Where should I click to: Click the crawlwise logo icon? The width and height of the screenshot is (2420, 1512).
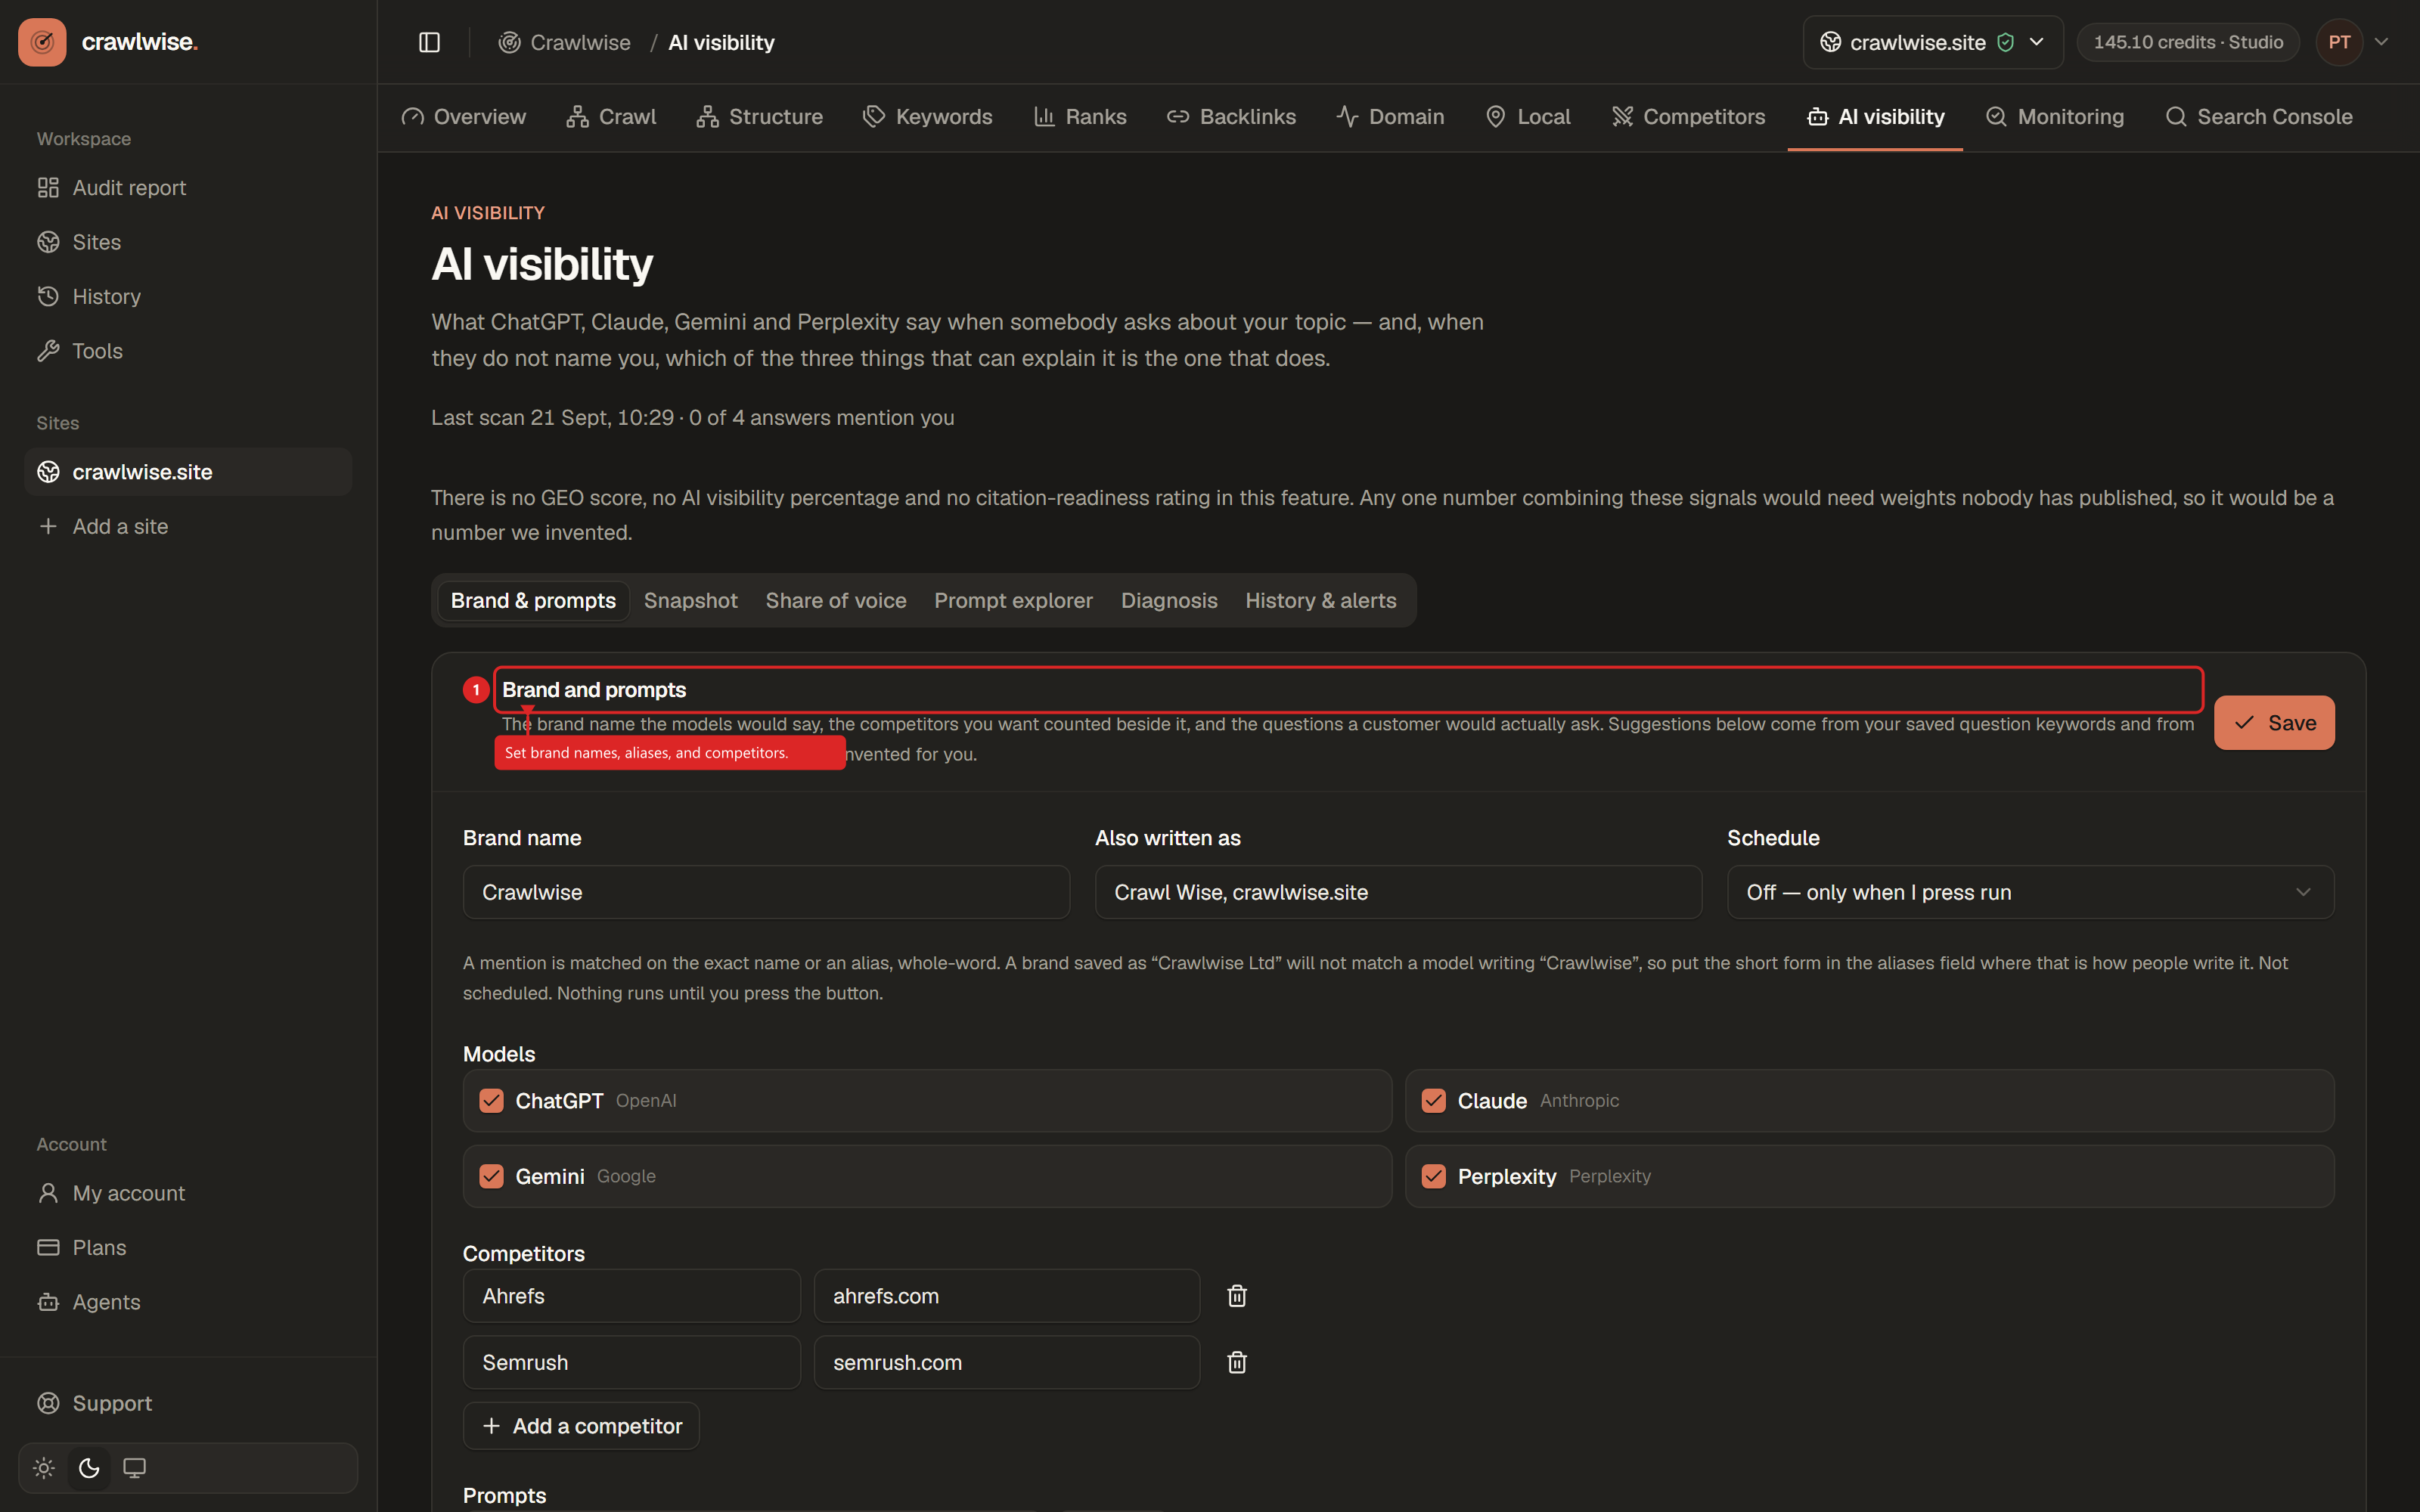click(x=42, y=42)
